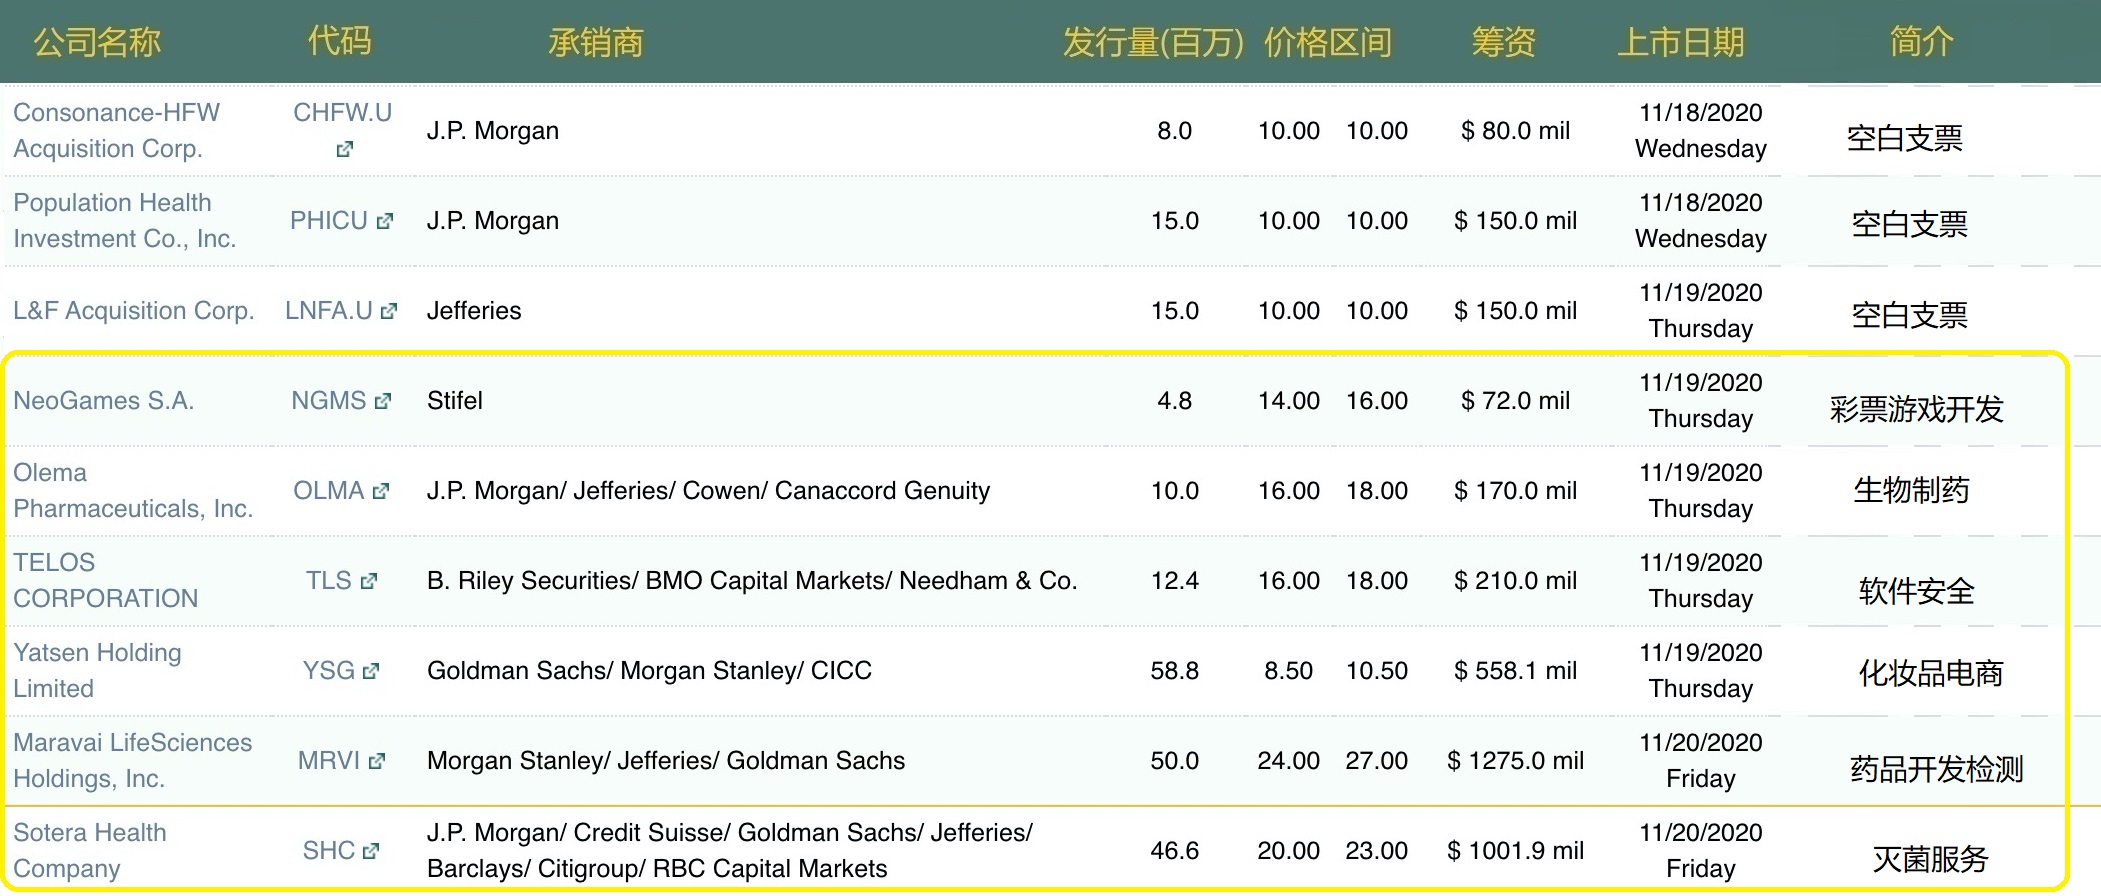Select the 化妆品电商 description

coord(1931,673)
